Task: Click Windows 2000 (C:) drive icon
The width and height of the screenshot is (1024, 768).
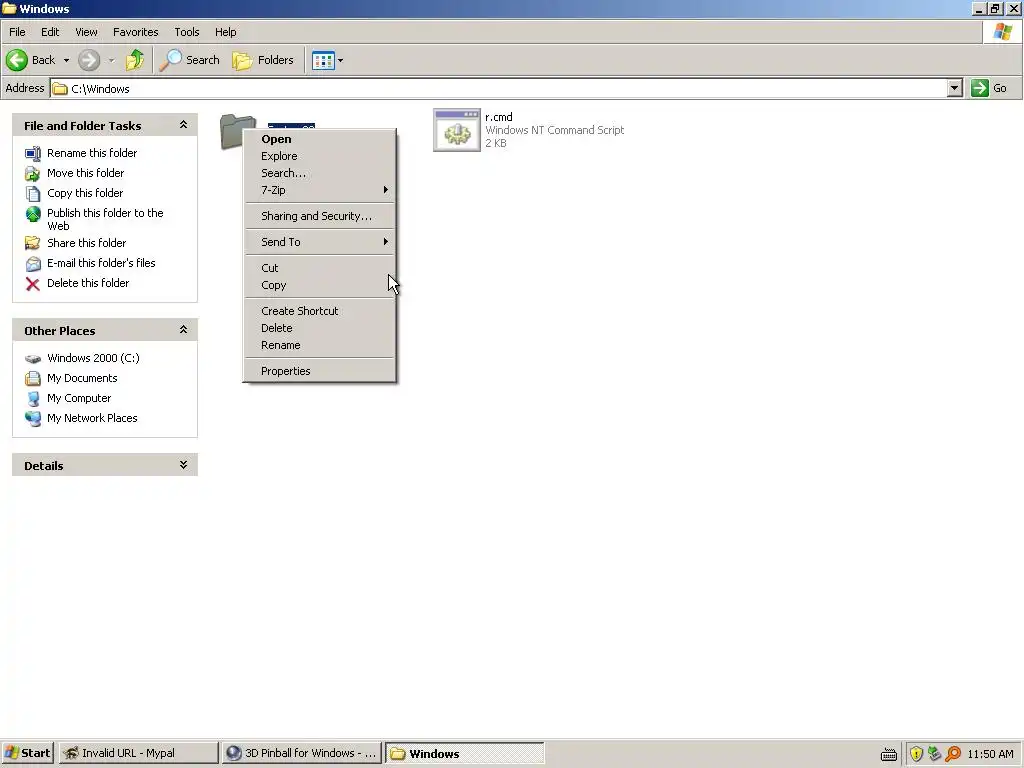Action: point(33,359)
